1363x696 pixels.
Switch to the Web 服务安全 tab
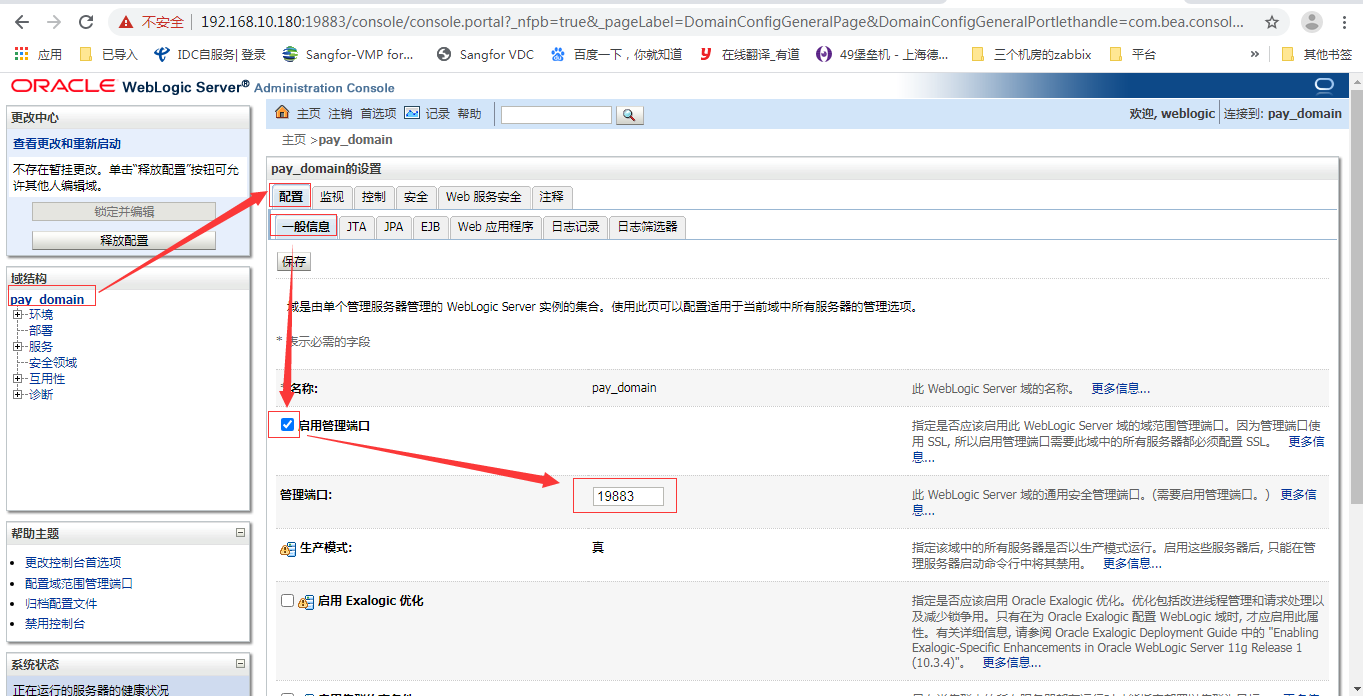[x=484, y=197]
